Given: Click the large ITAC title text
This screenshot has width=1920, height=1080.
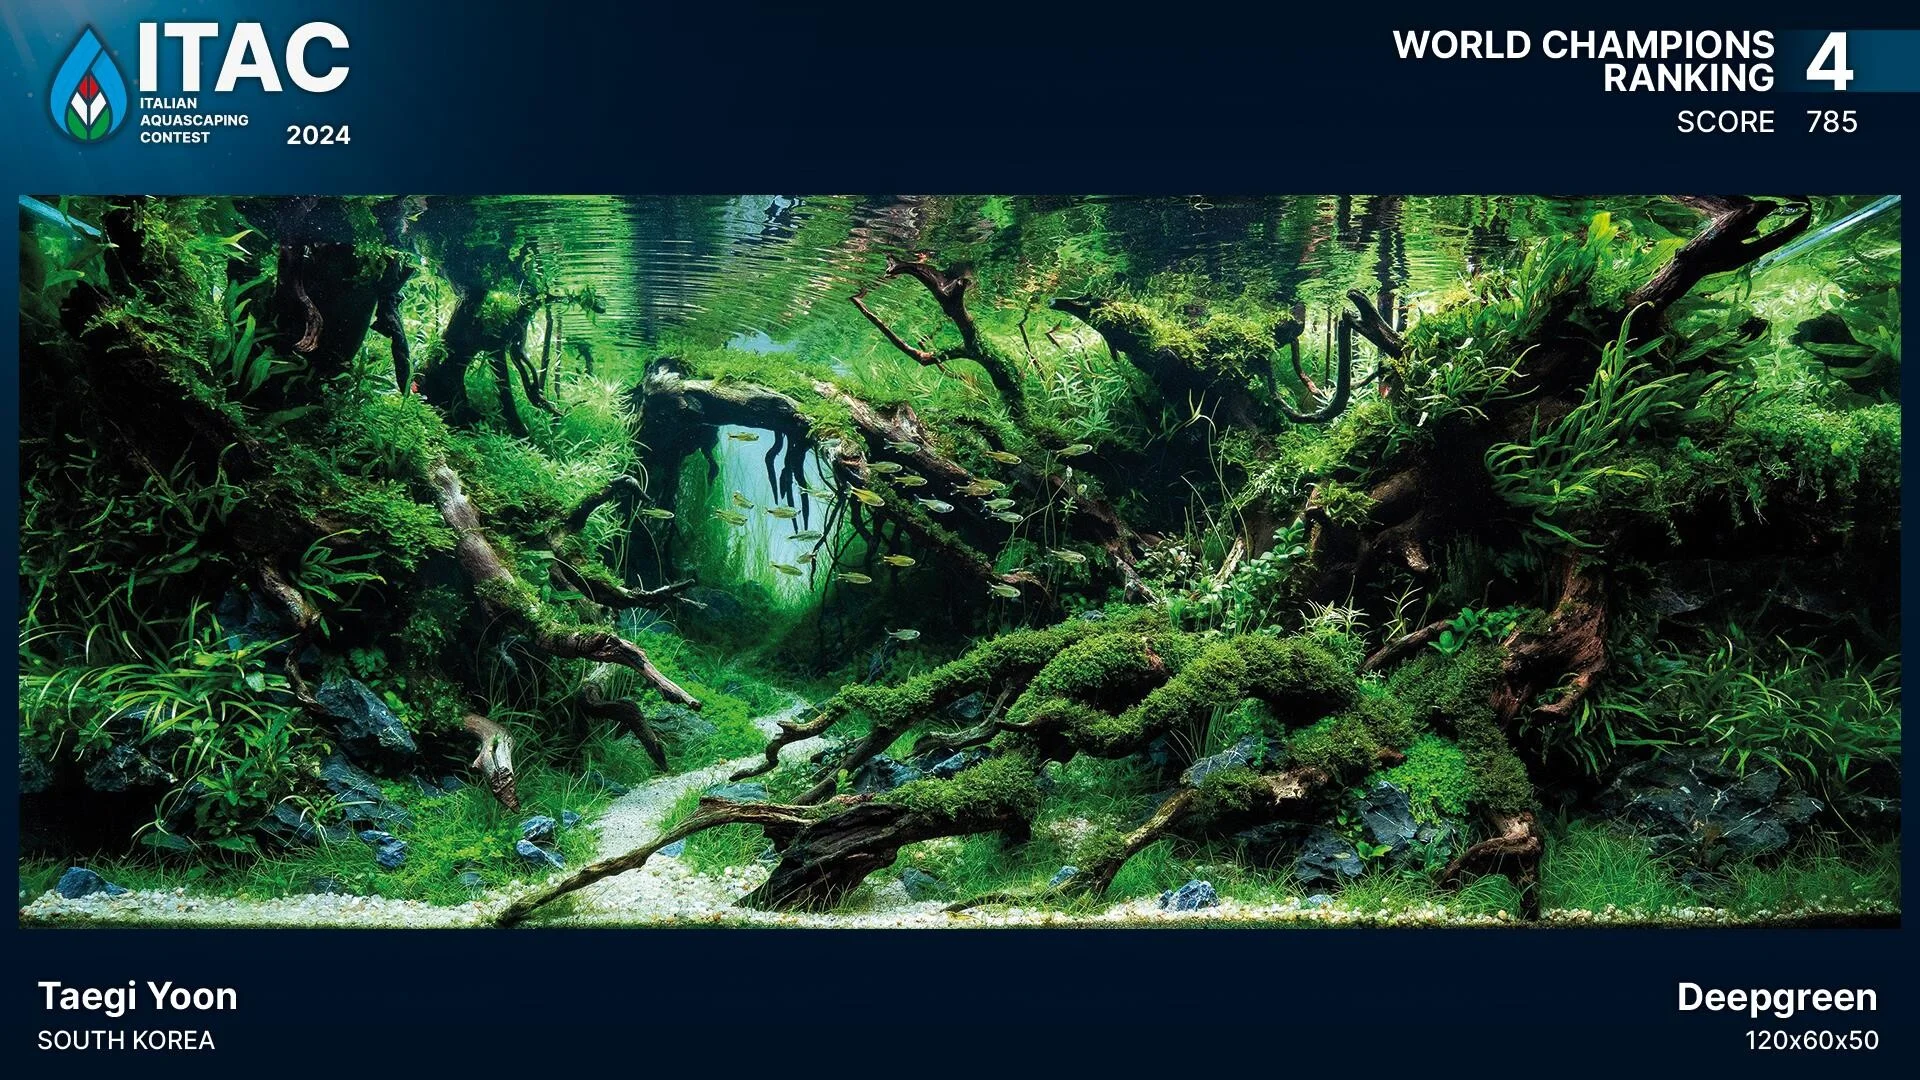Looking at the screenshot, I should coord(244,58).
